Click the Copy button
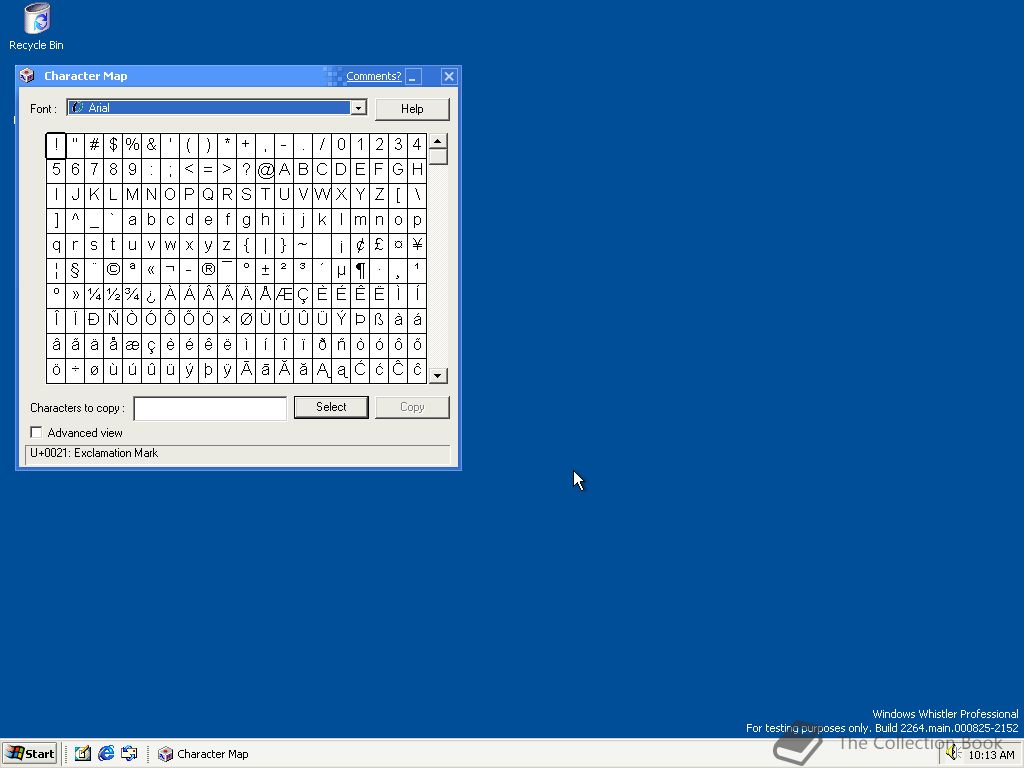1024x768 pixels. 412,407
